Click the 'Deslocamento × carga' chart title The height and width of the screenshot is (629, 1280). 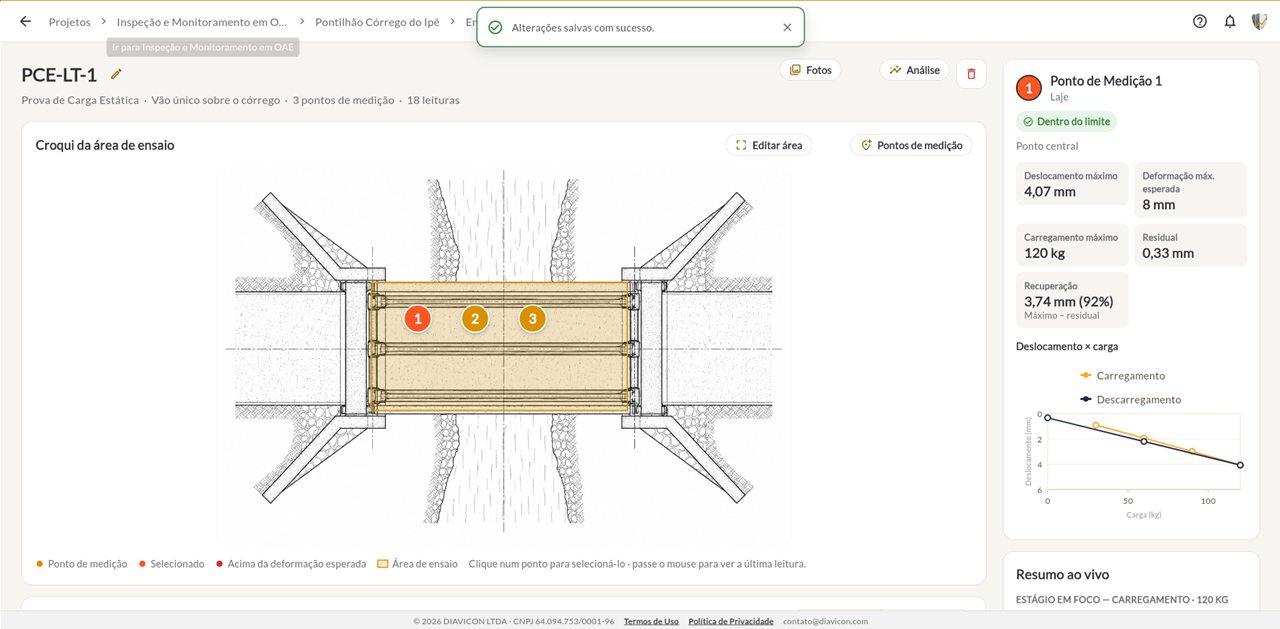pyautogui.click(x=1067, y=347)
